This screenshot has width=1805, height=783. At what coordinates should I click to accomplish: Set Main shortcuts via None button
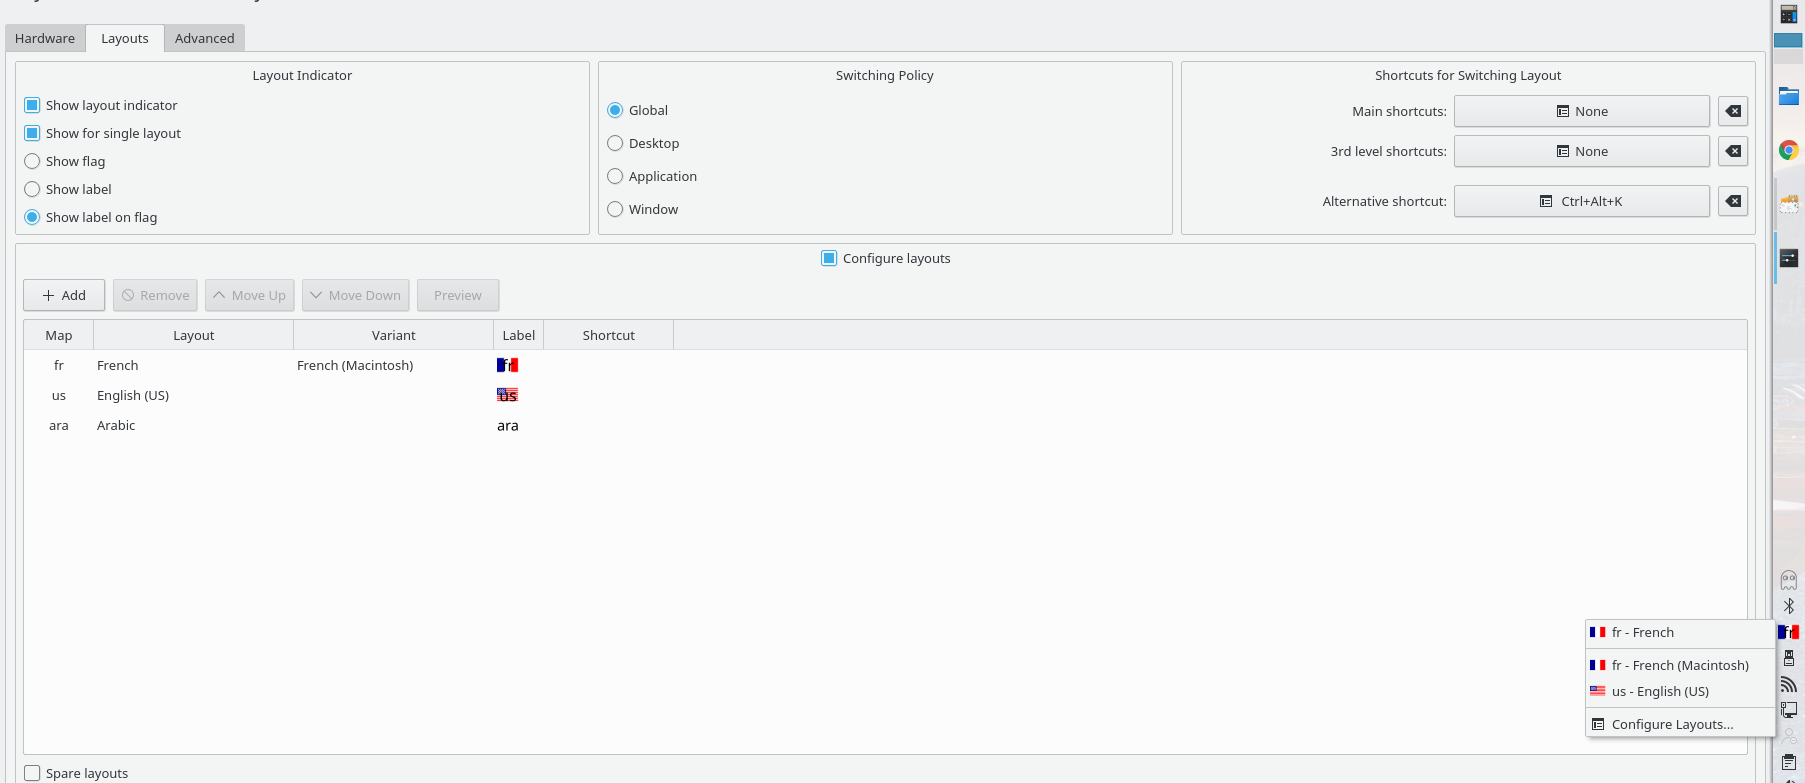coord(1582,111)
